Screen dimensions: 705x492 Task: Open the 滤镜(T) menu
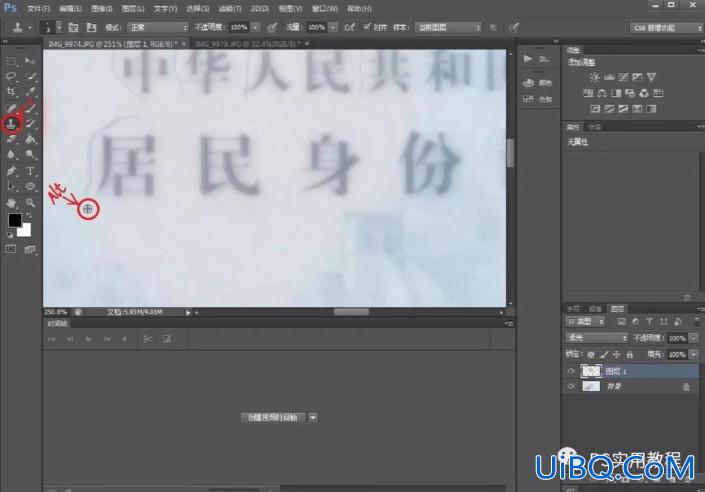(230, 9)
